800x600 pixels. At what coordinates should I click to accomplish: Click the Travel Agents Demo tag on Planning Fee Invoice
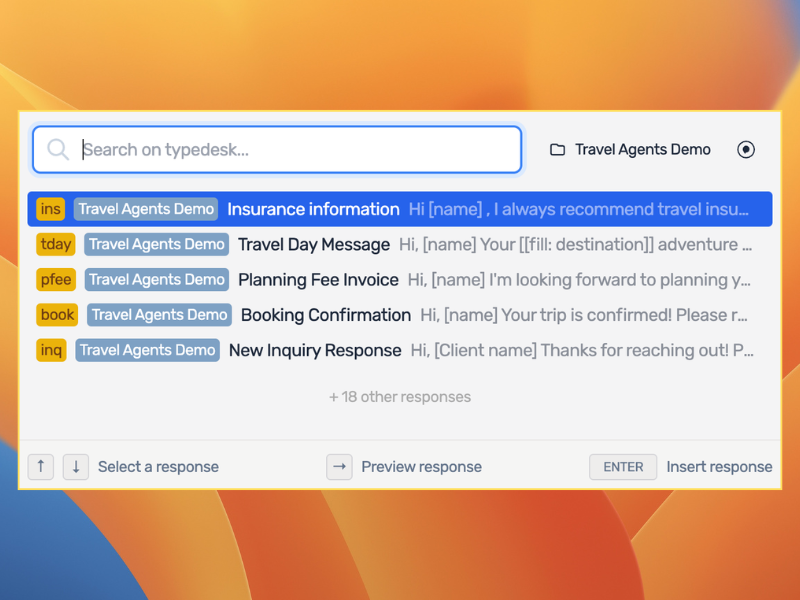click(x=157, y=280)
